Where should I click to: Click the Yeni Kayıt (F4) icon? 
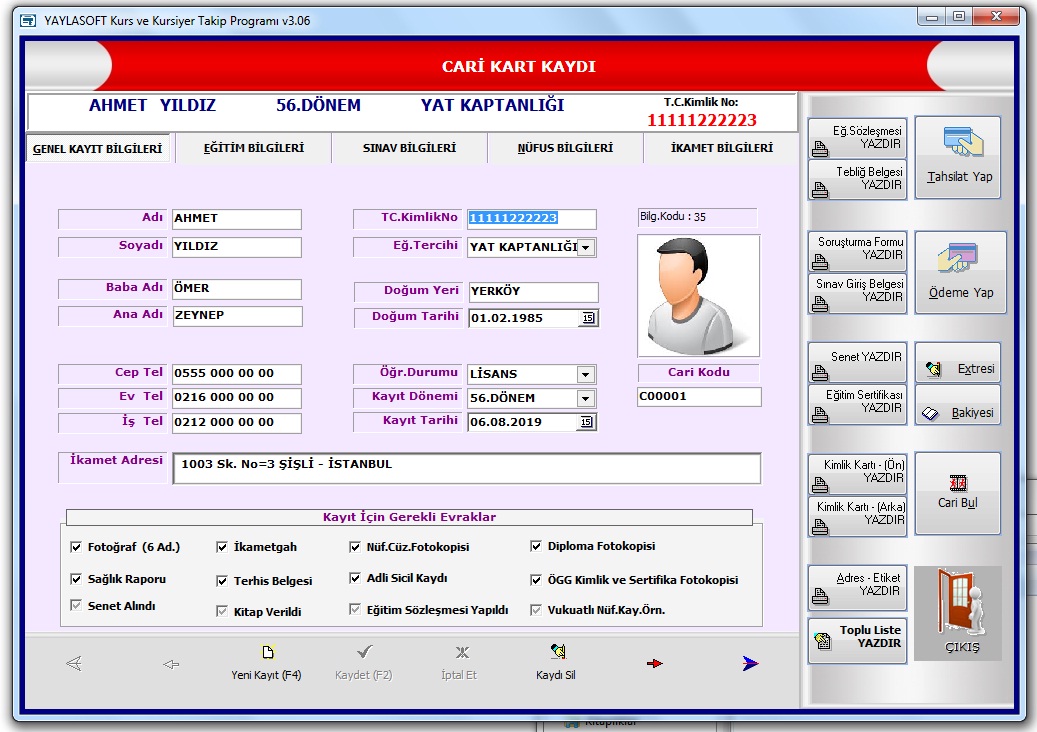point(267,653)
